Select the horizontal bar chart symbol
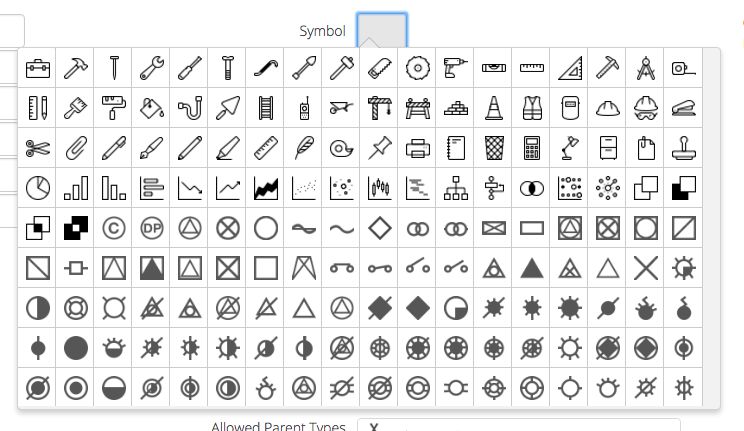 pyautogui.click(x=152, y=188)
